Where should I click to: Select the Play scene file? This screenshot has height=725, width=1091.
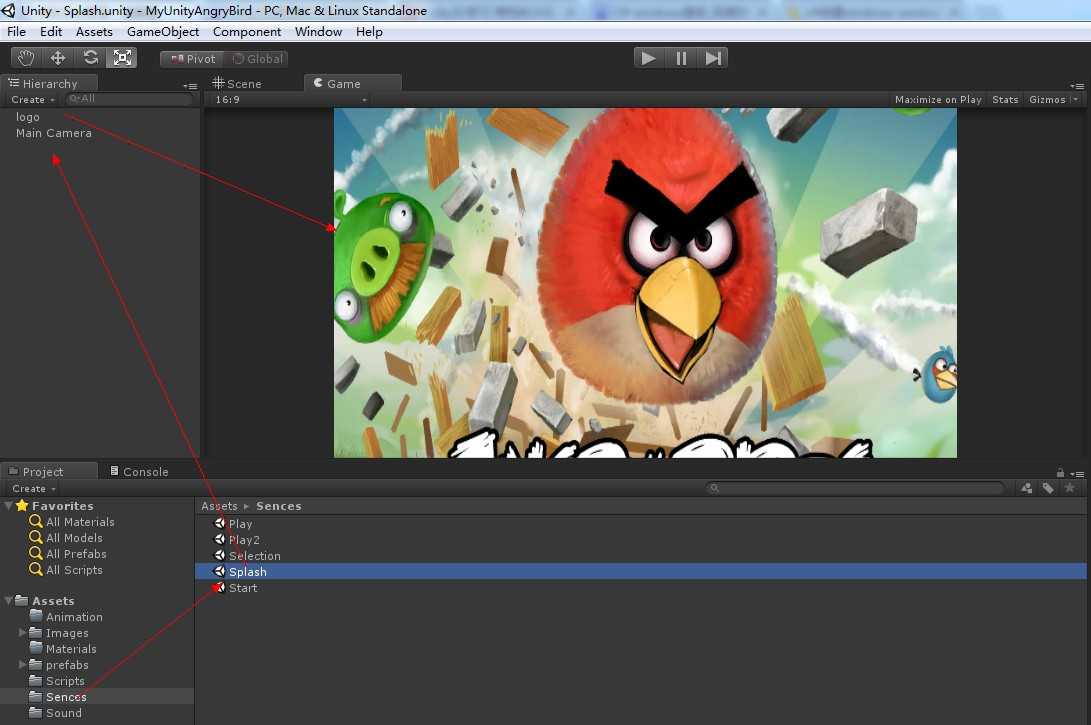240,524
